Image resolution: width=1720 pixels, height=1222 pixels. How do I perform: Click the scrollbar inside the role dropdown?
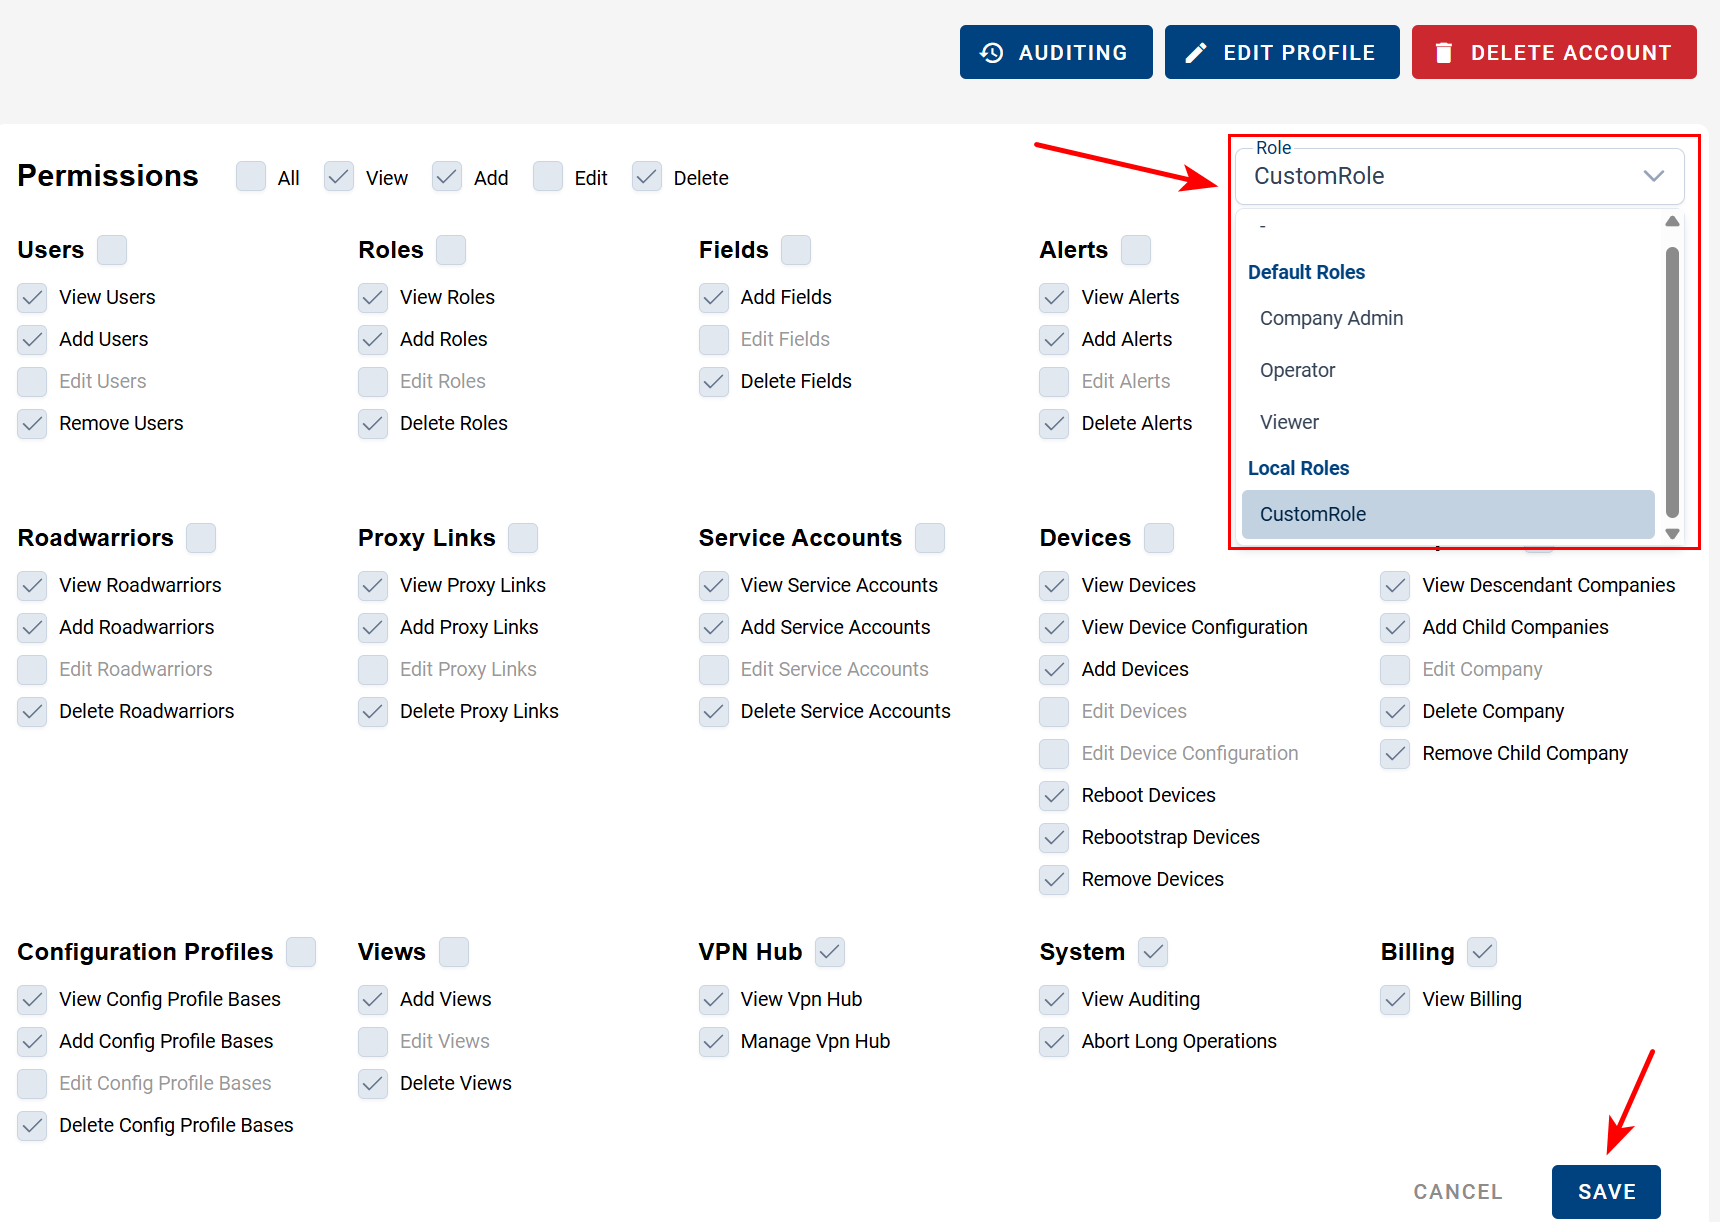tap(1671, 375)
